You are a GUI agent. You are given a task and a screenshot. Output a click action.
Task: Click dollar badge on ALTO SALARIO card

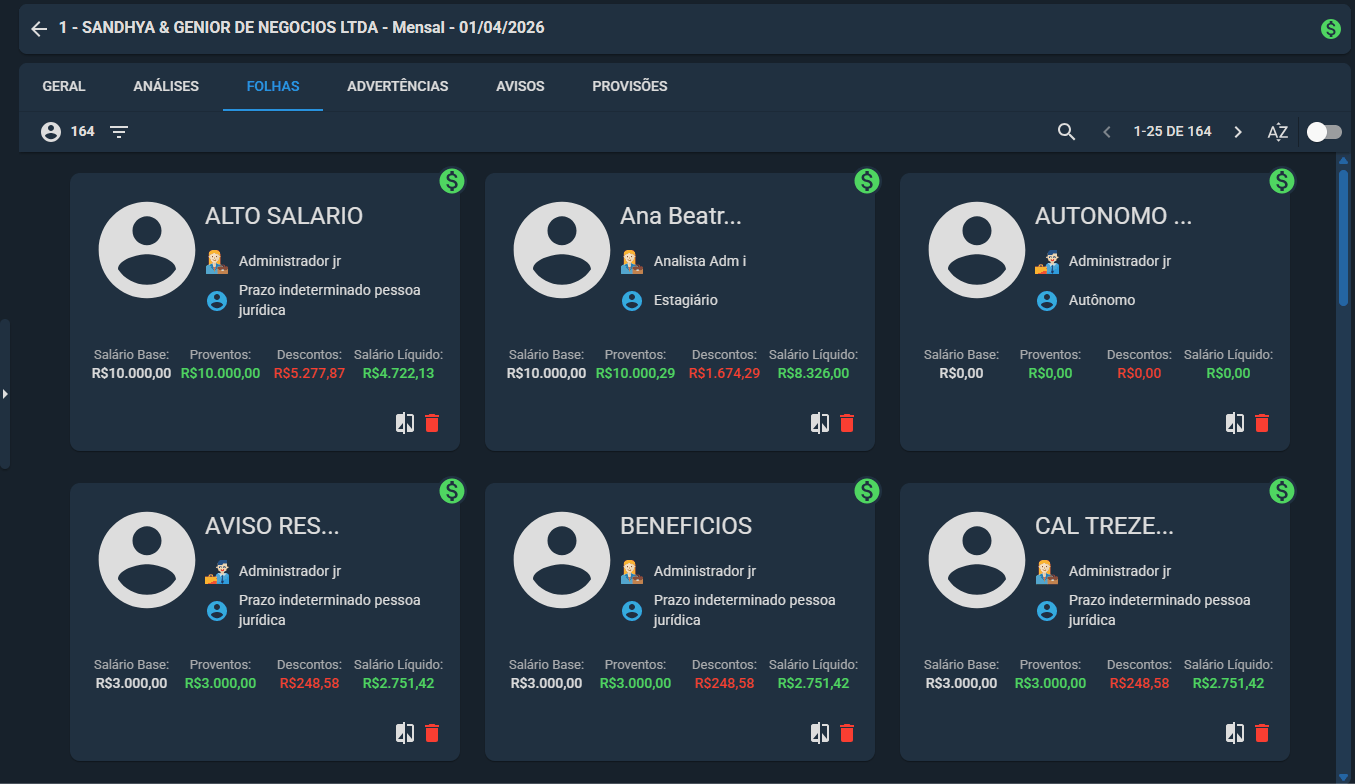[x=452, y=181]
